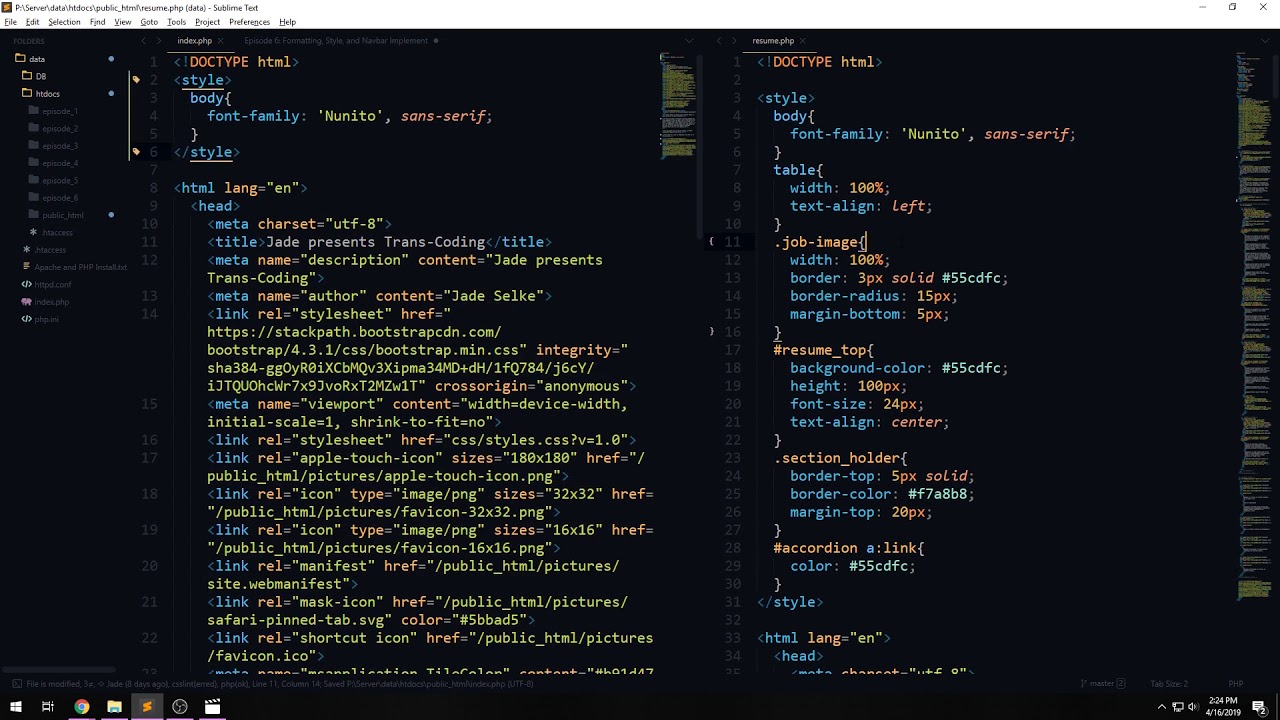The width and height of the screenshot is (1280, 720).
Task: Click forward arrow in right pane tab bar
Action: pos(735,41)
